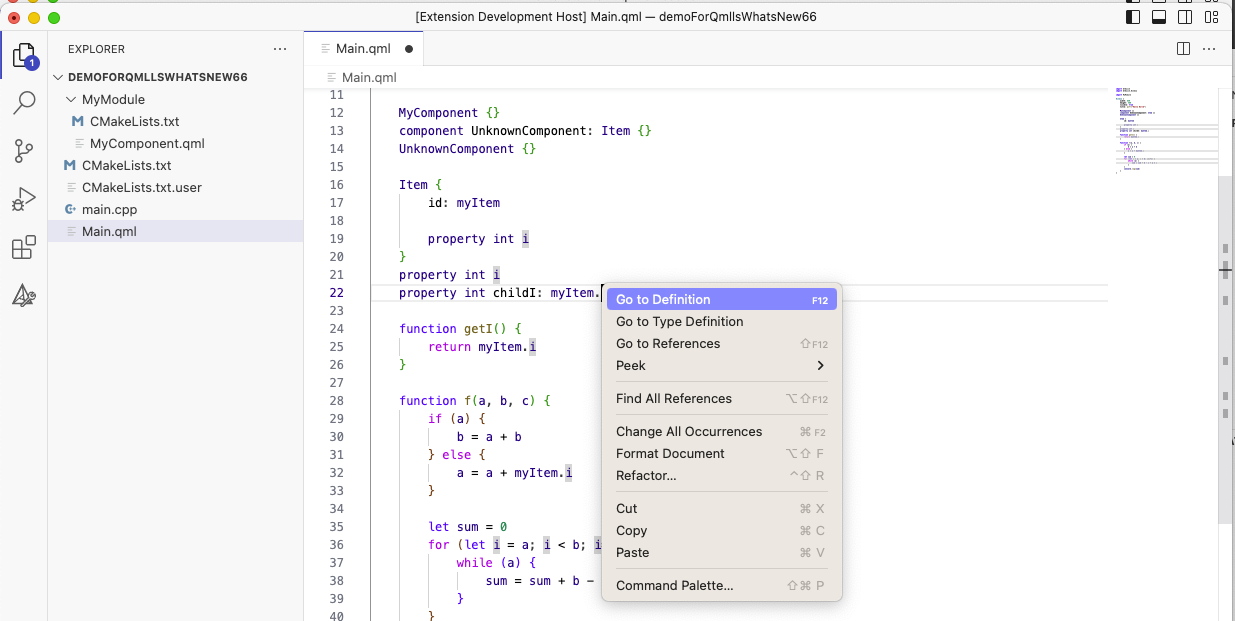Toggle the primary side bar visibility
Image resolution: width=1235 pixels, height=621 pixels.
[x=1134, y=16]
